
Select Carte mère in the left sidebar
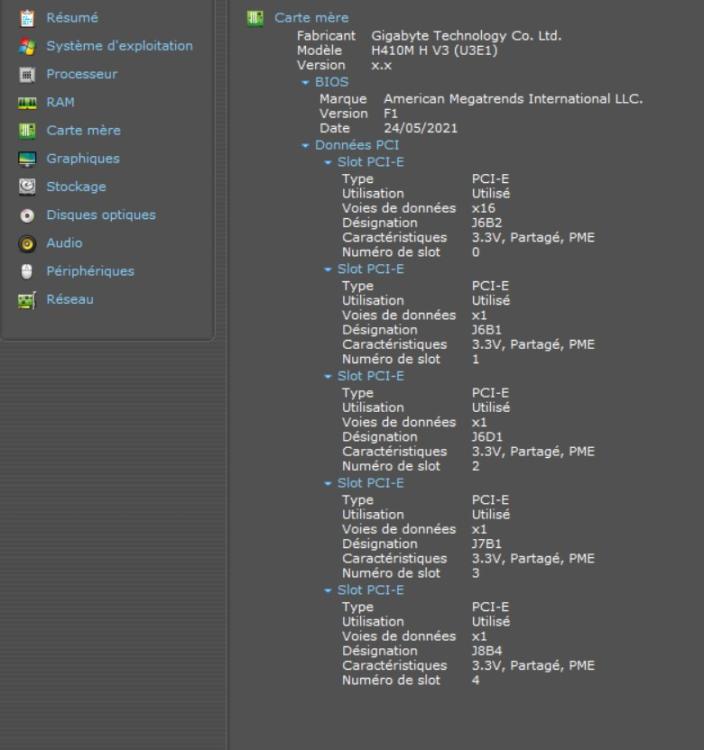click(x=83, y=131)
